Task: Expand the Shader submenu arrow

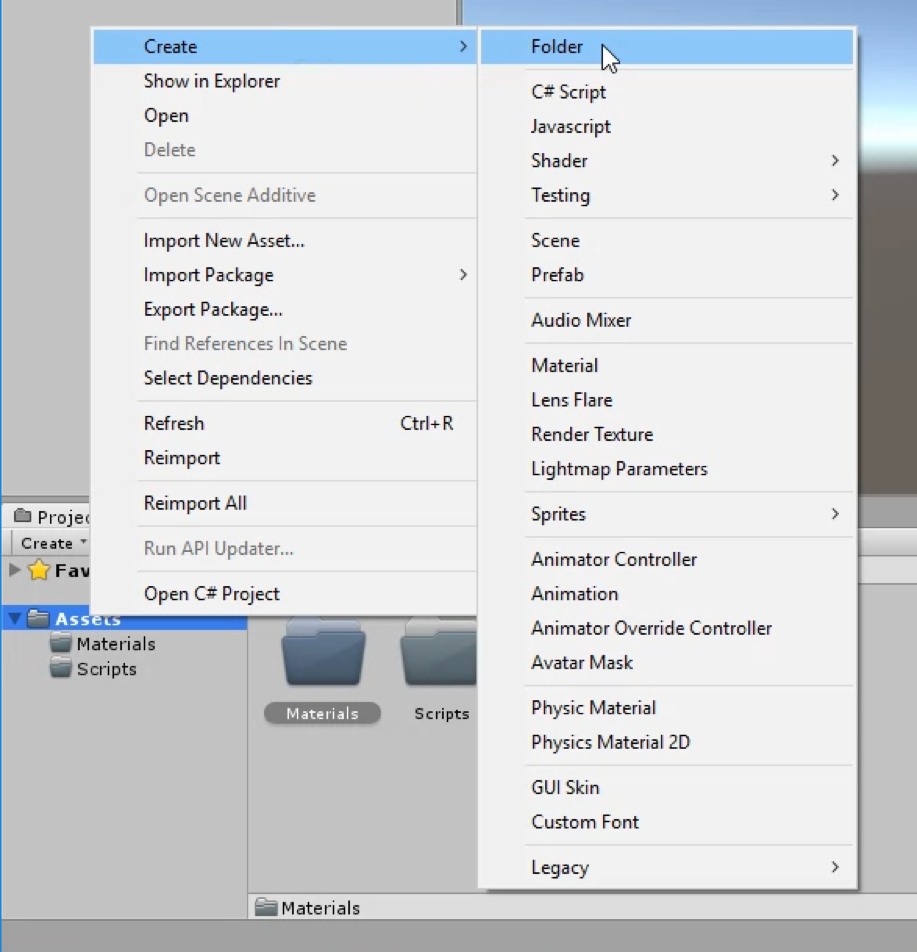Action: (835, 161)
